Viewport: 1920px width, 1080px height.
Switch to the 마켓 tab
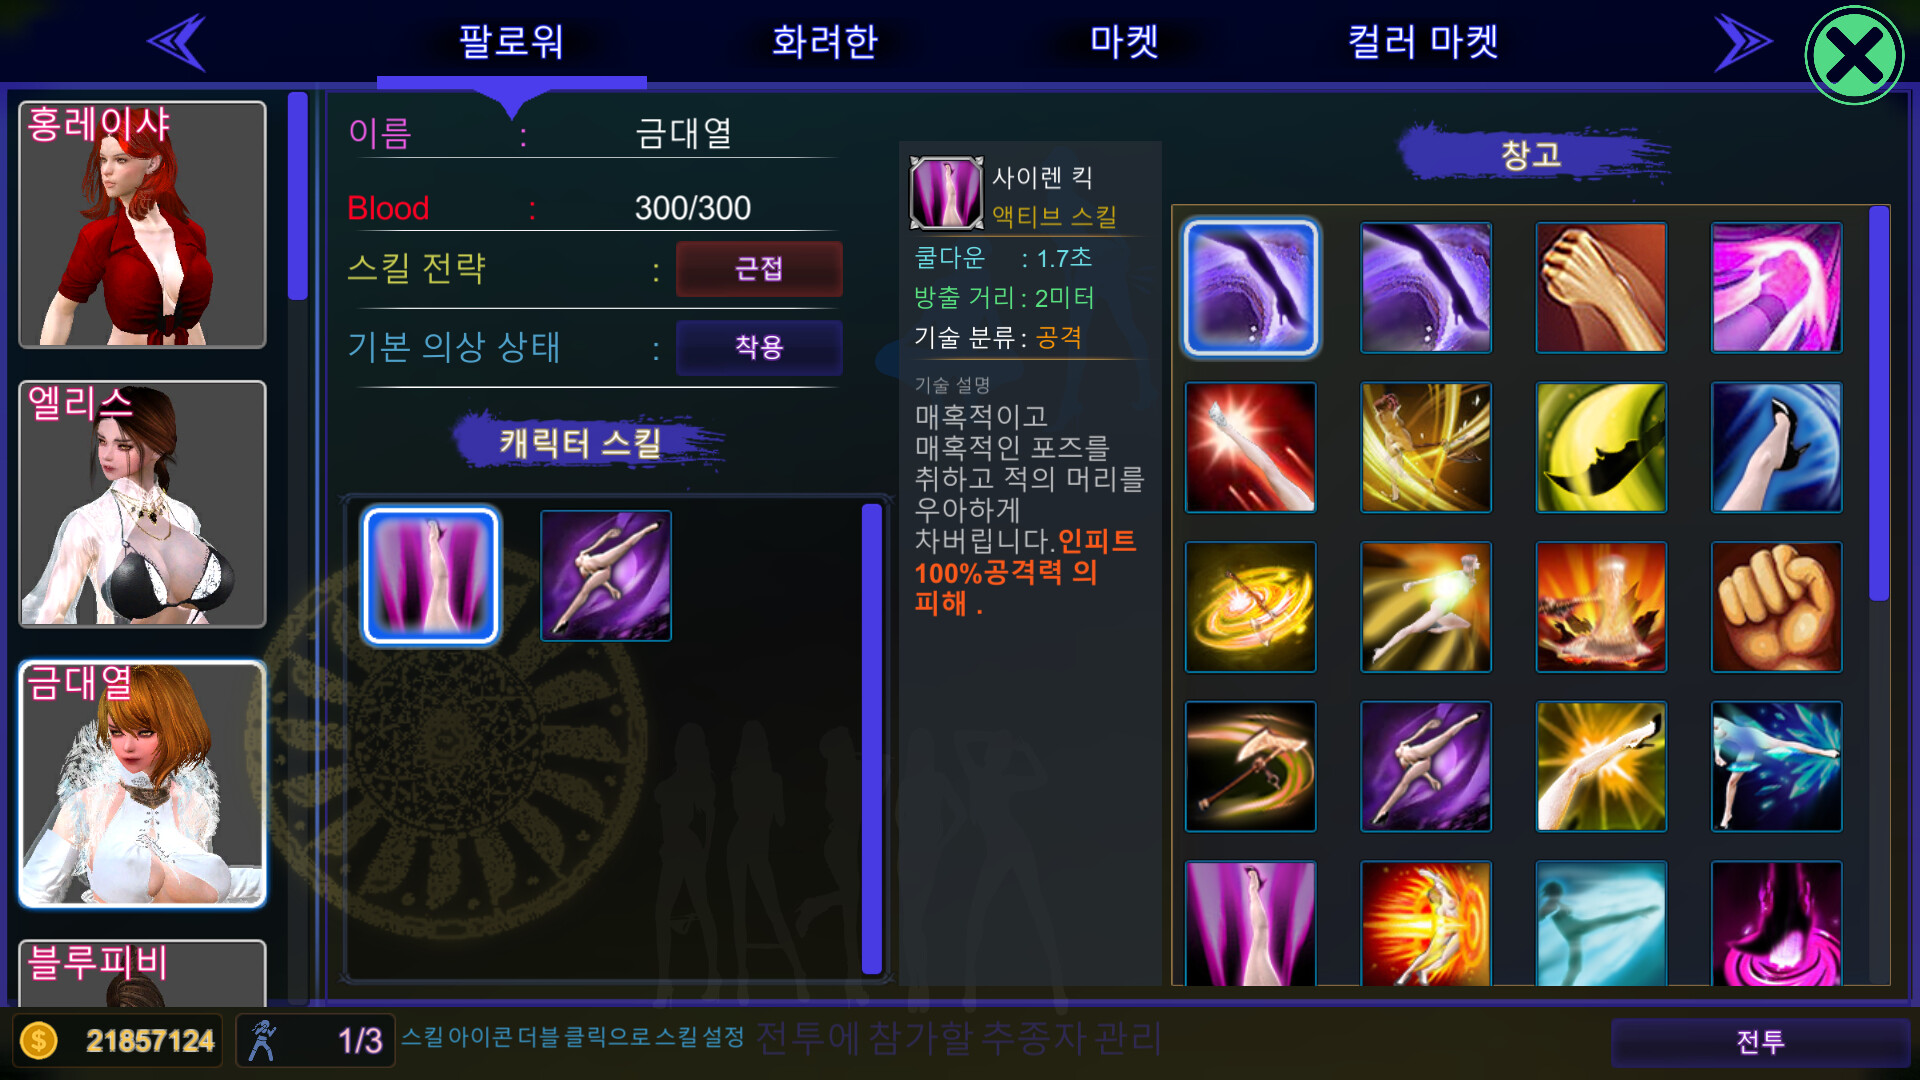(1124, 42)
